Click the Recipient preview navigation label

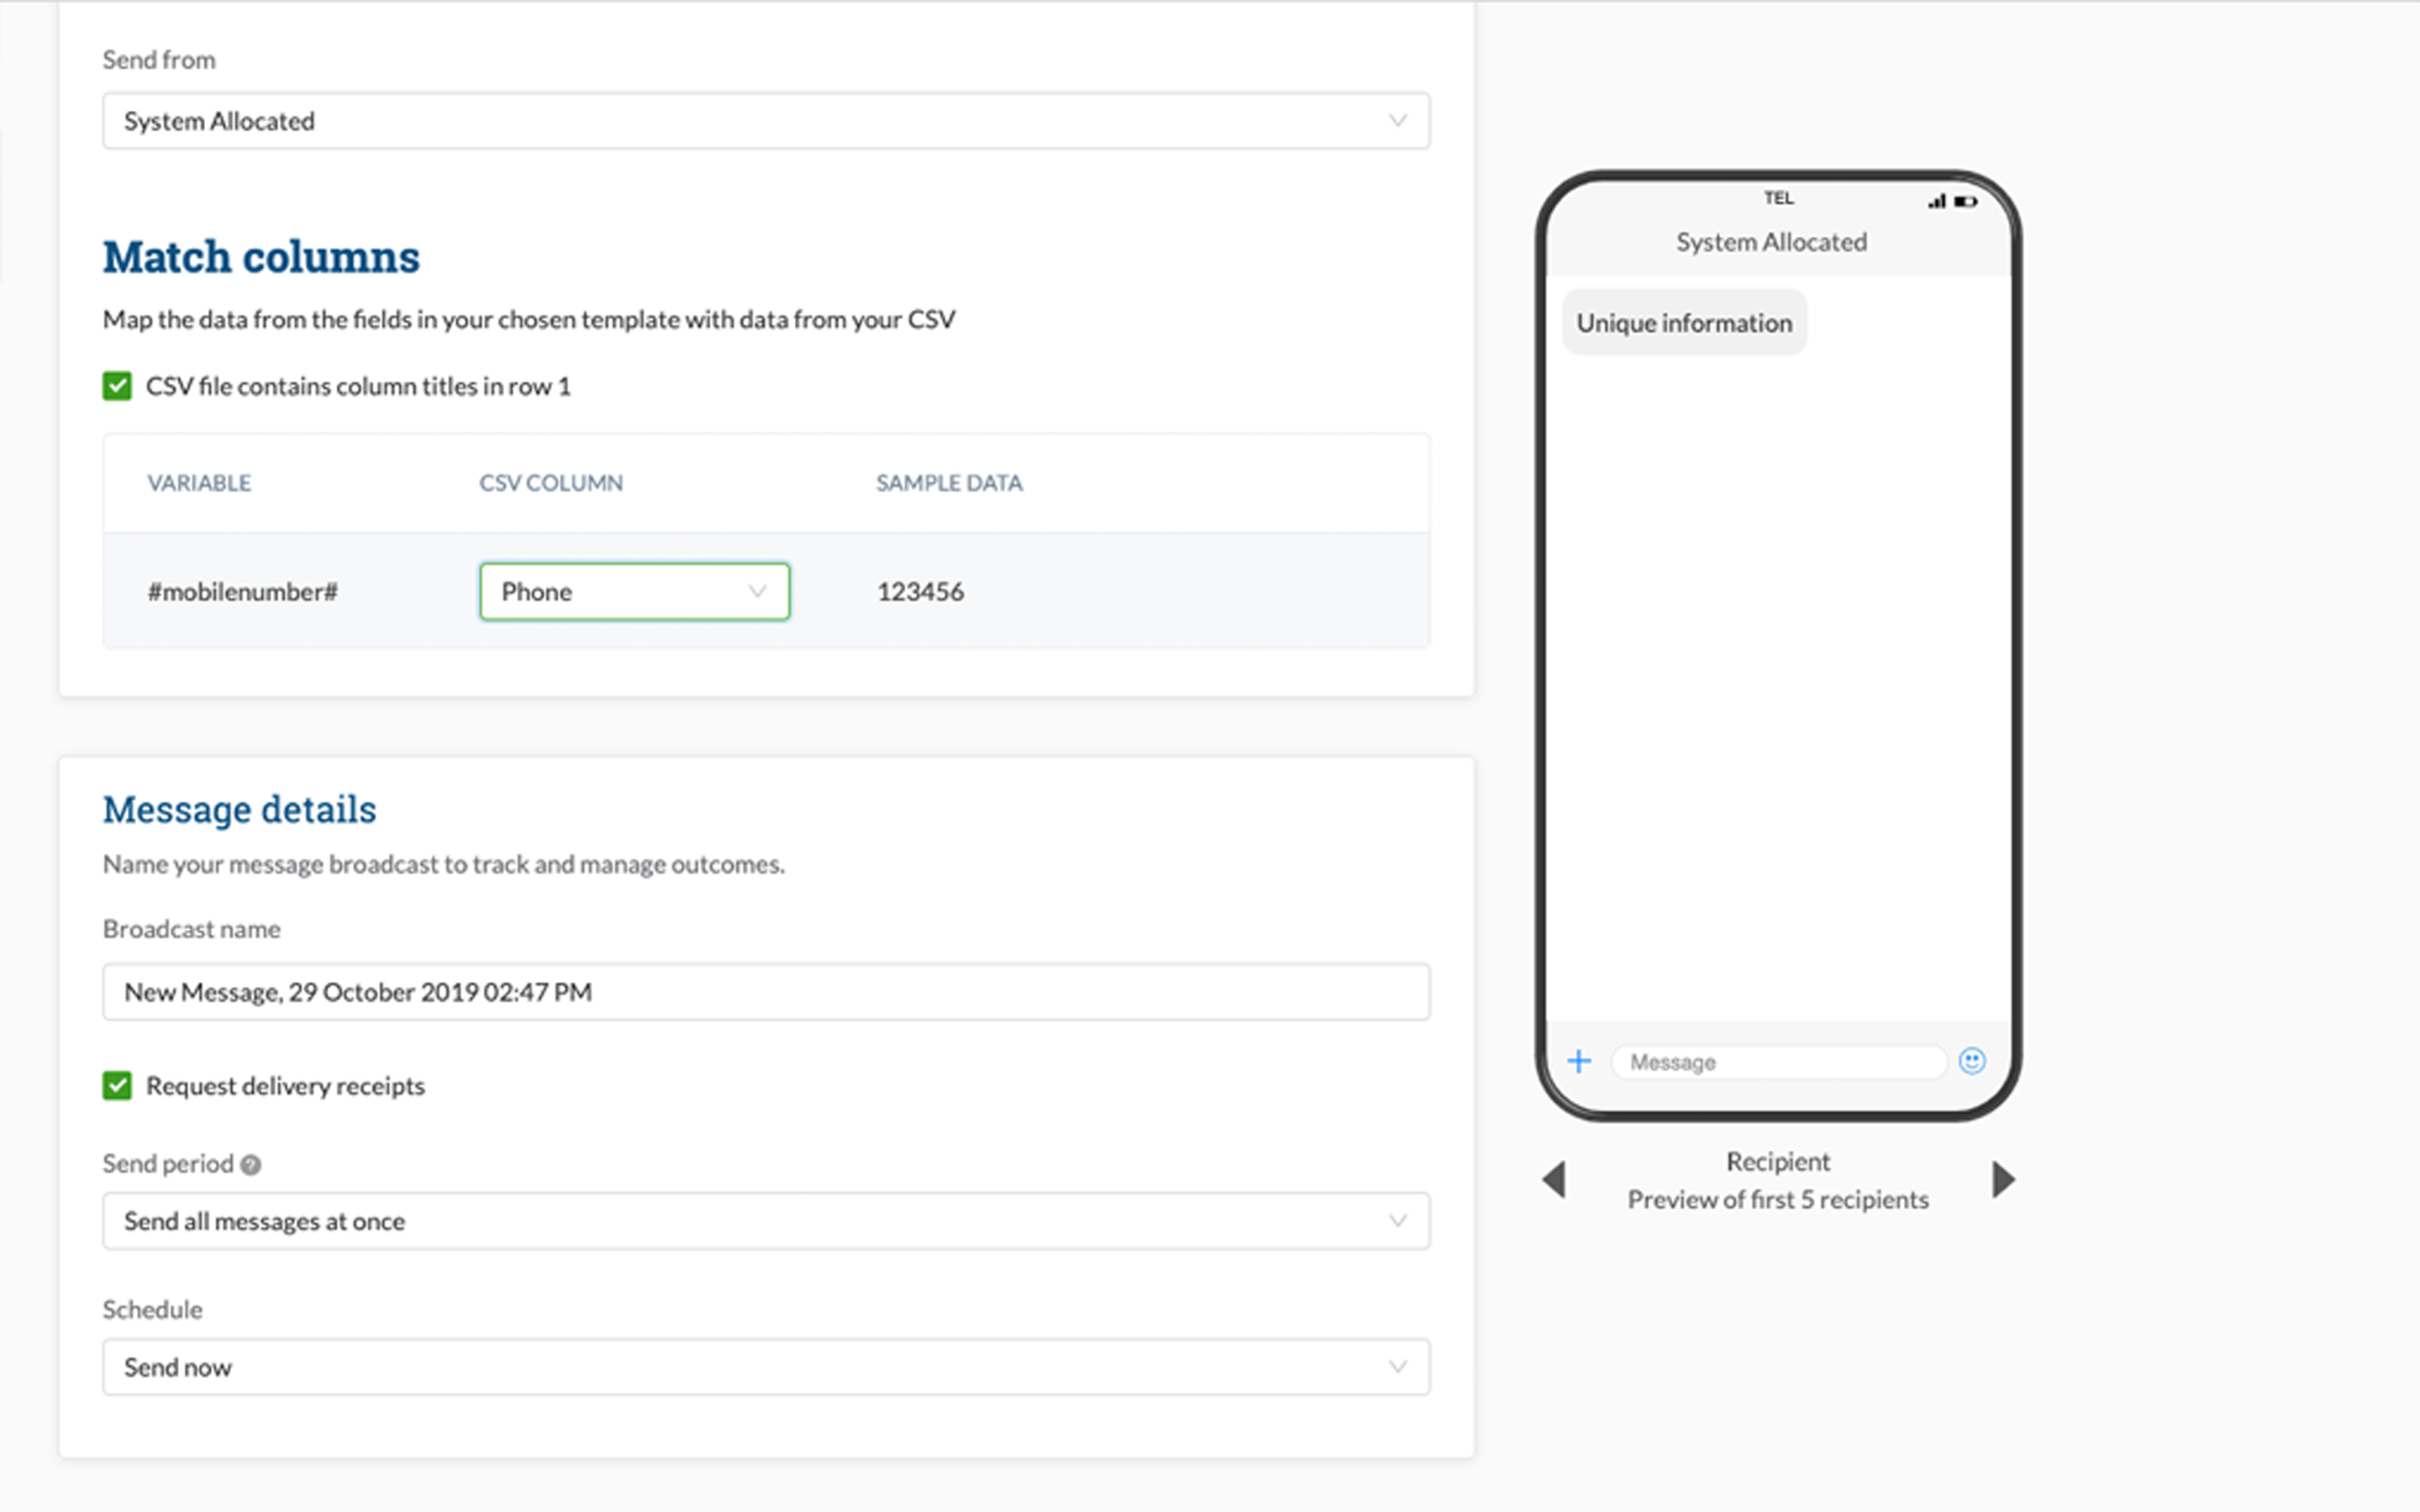pyautogui.click(x=1778, y=1180)
